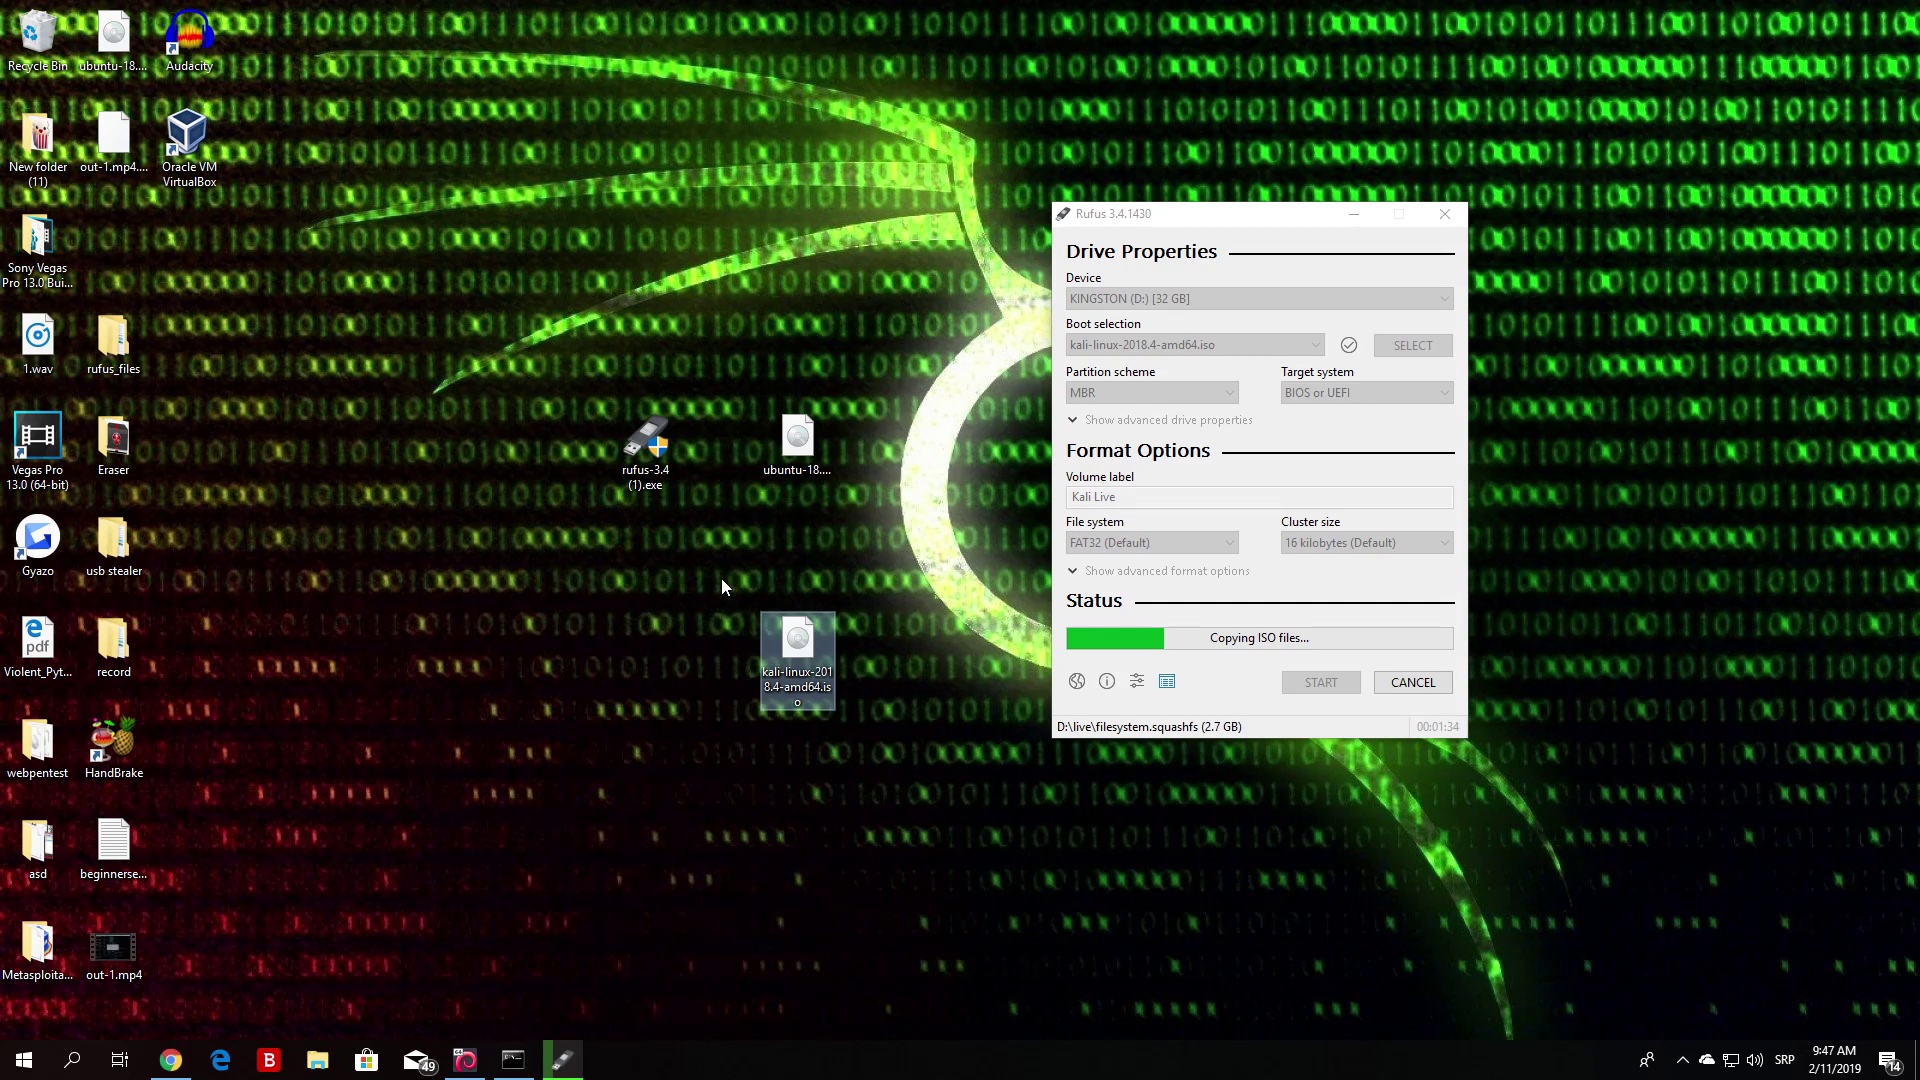Open the File system FAT32 dropdown
The width and height of the screenshot is (1920, 1080).
(1152, 543)
